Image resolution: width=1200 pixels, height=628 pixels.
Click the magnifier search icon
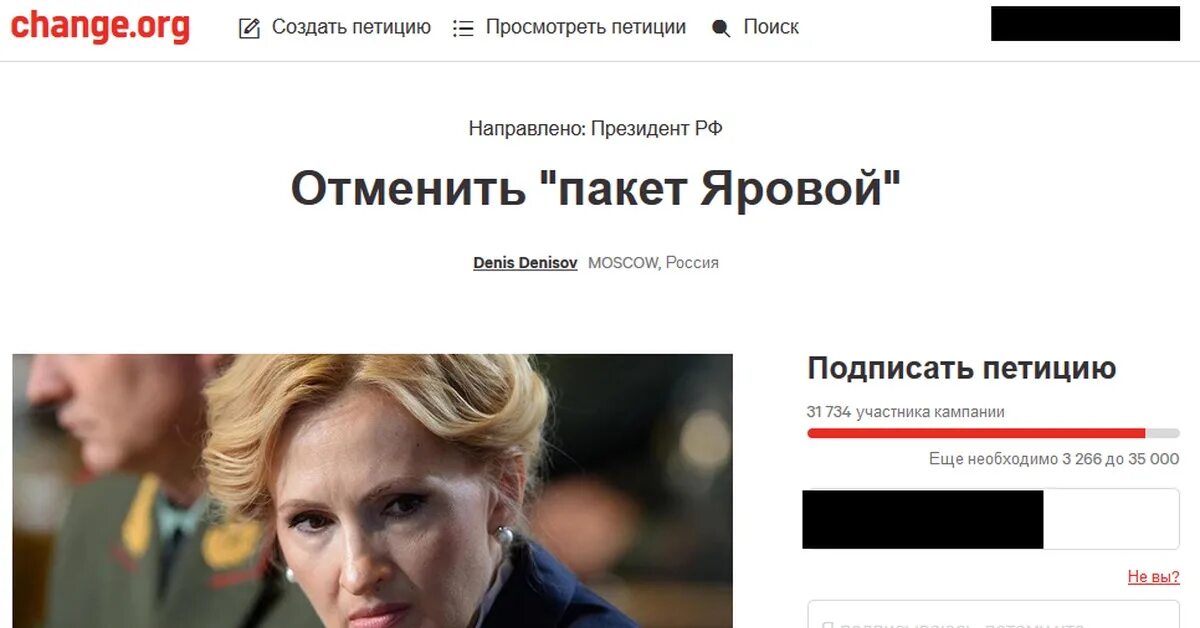tap(721, 28)
